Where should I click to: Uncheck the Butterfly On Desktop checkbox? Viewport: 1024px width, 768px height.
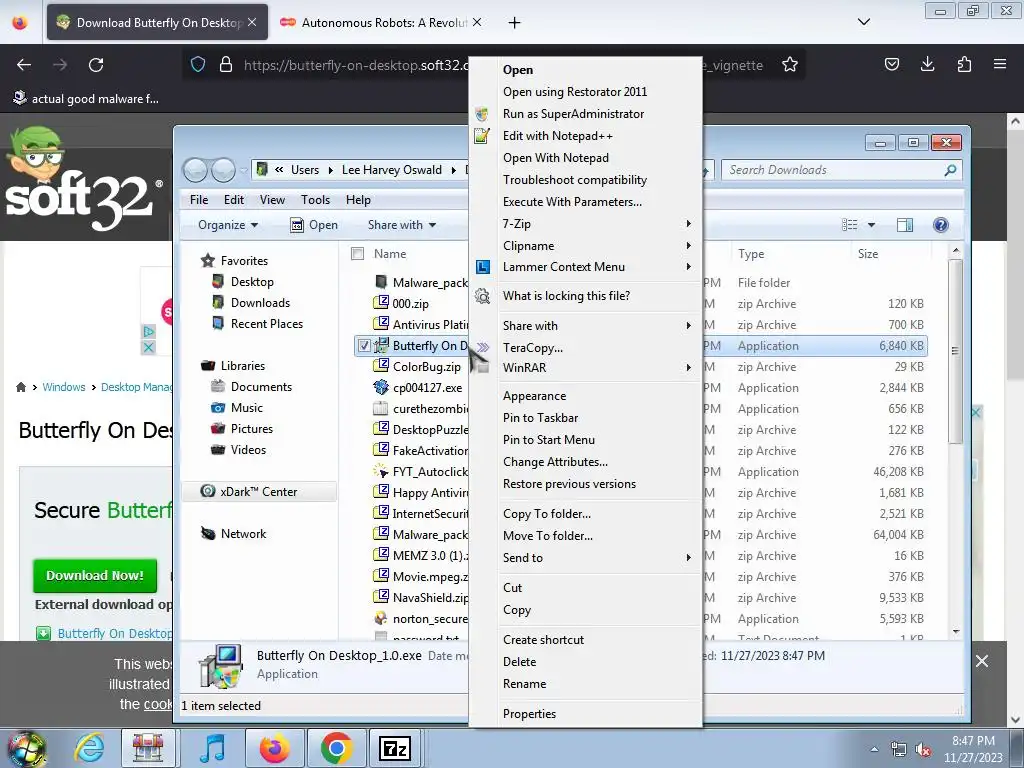click(364, 346)
